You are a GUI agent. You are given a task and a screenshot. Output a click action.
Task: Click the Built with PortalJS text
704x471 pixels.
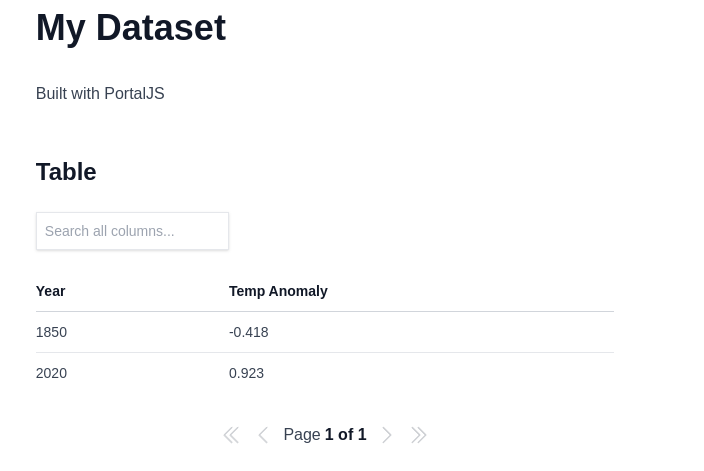coord(100,94)
